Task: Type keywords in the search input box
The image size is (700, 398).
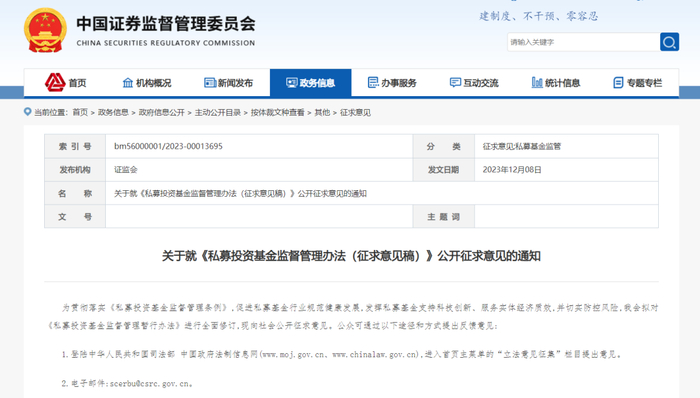Action: tap(583, 42)
